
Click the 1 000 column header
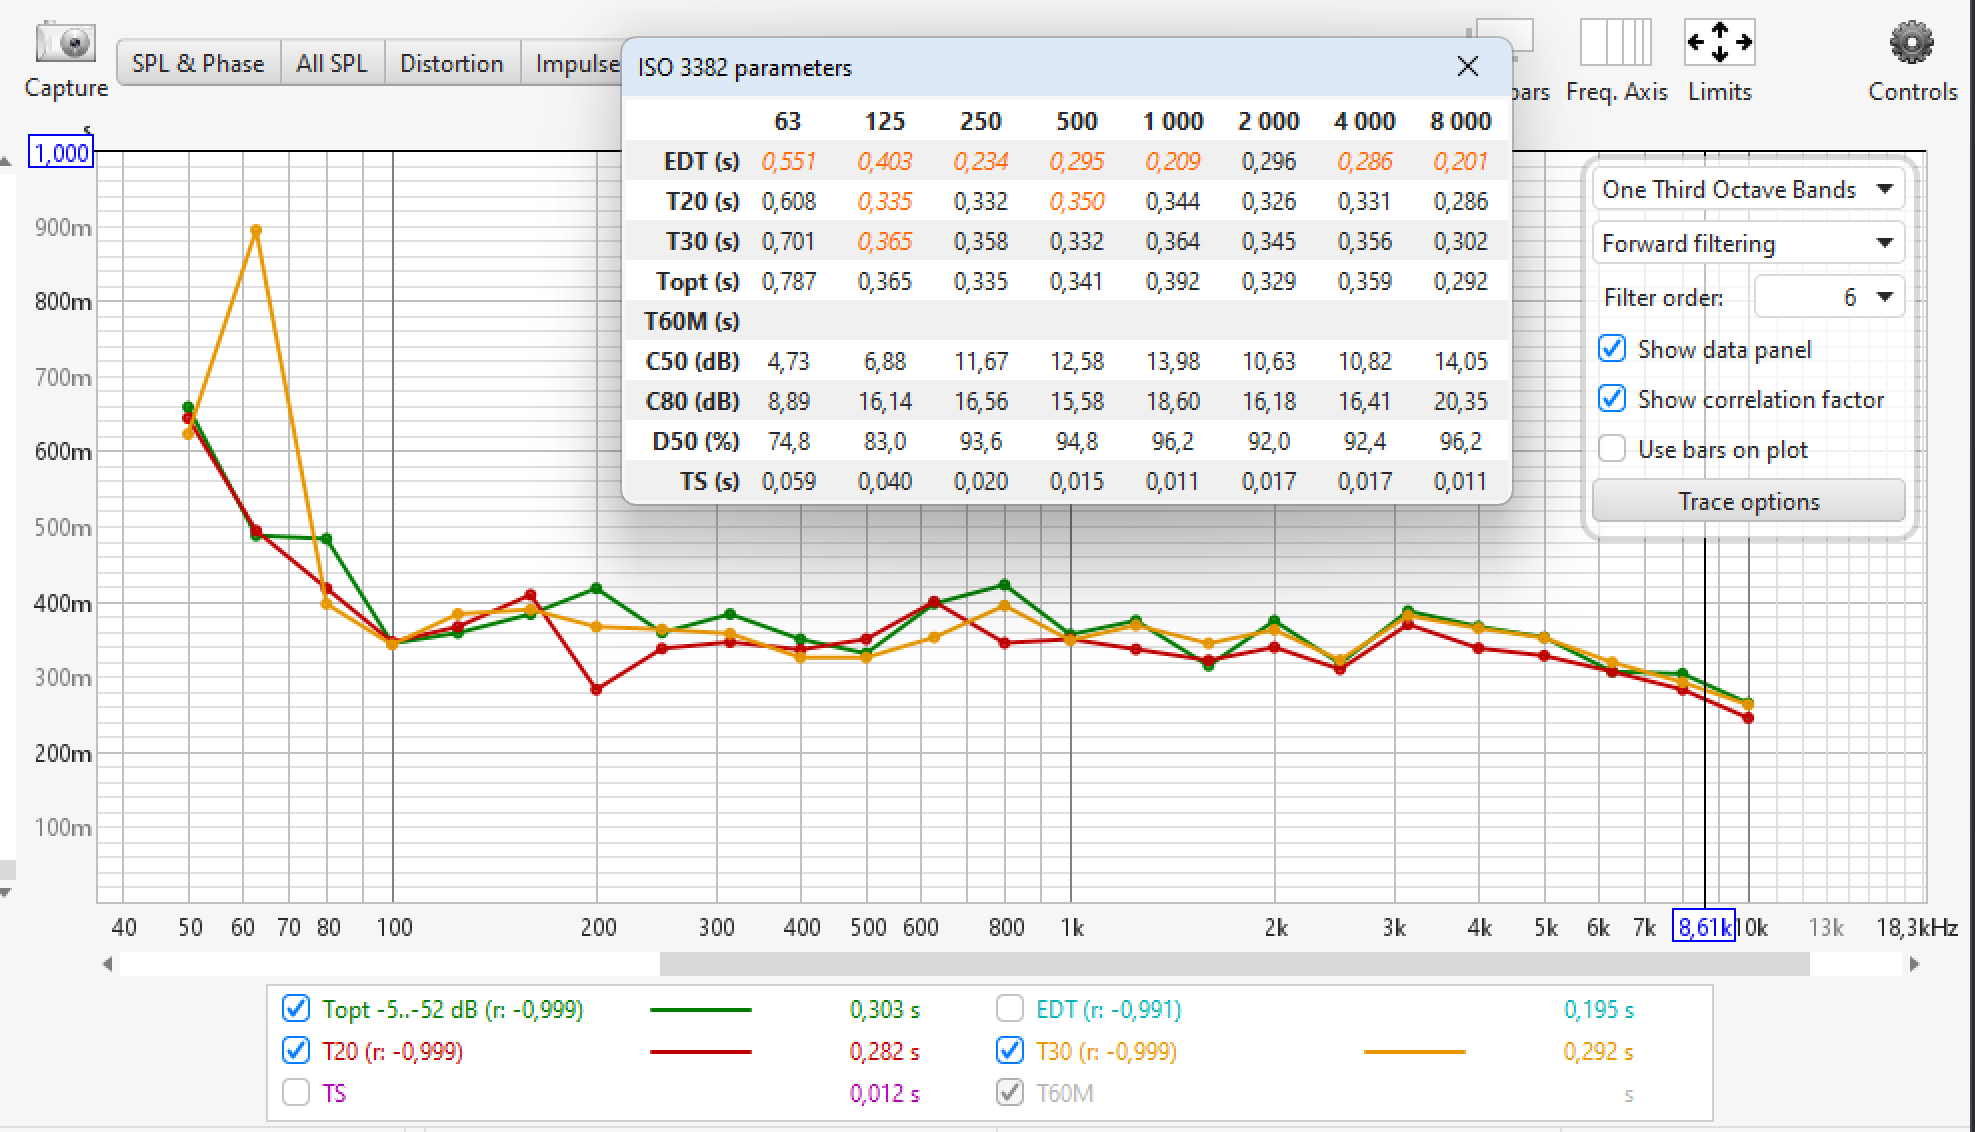(x=1173, y=121)
